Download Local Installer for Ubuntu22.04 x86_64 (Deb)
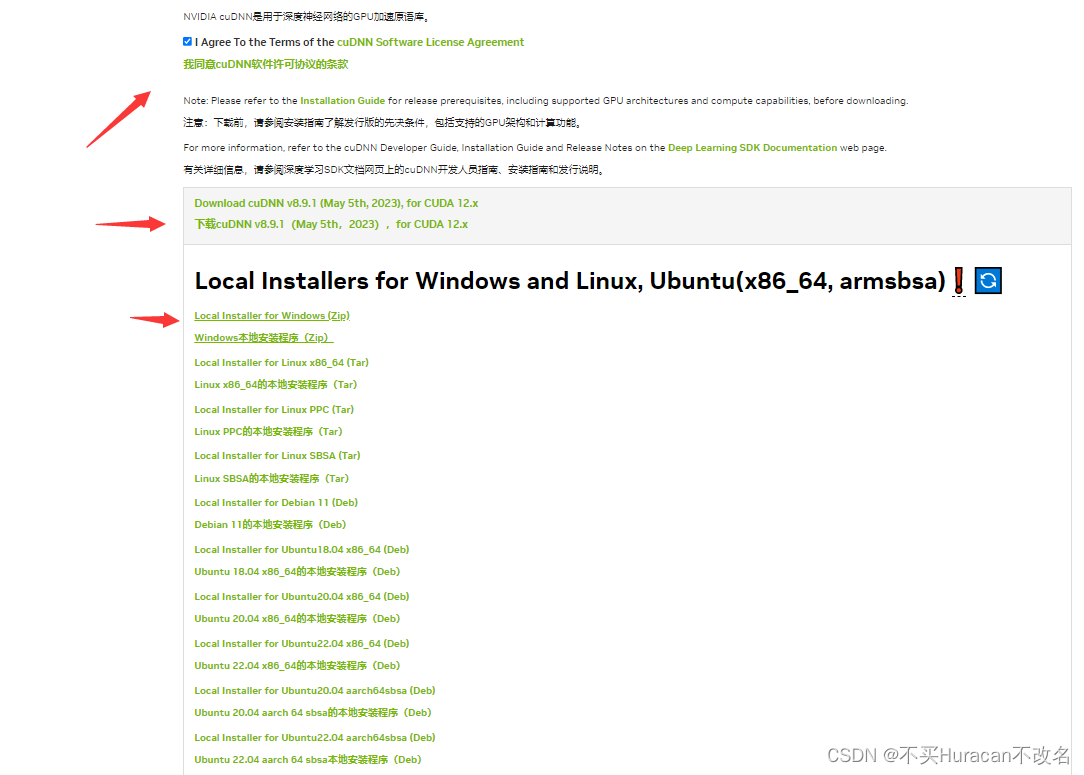The height and width of the screenshot is (775, 1084). [301, 644]
